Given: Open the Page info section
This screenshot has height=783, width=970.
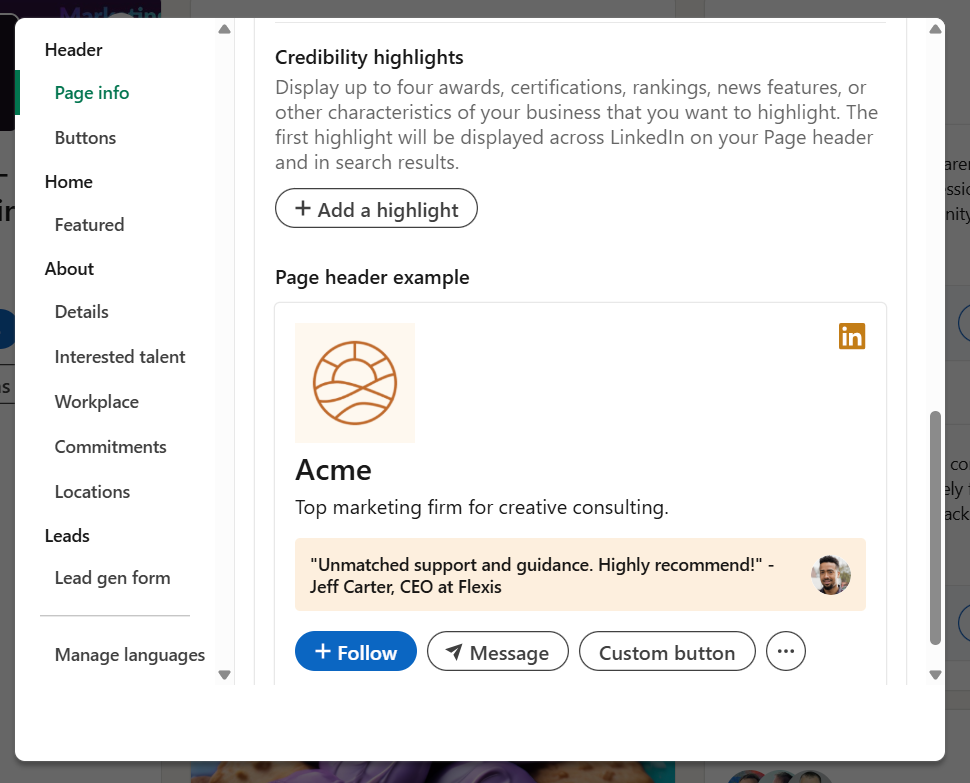Looking at the screenshot, I should [92, 93].
